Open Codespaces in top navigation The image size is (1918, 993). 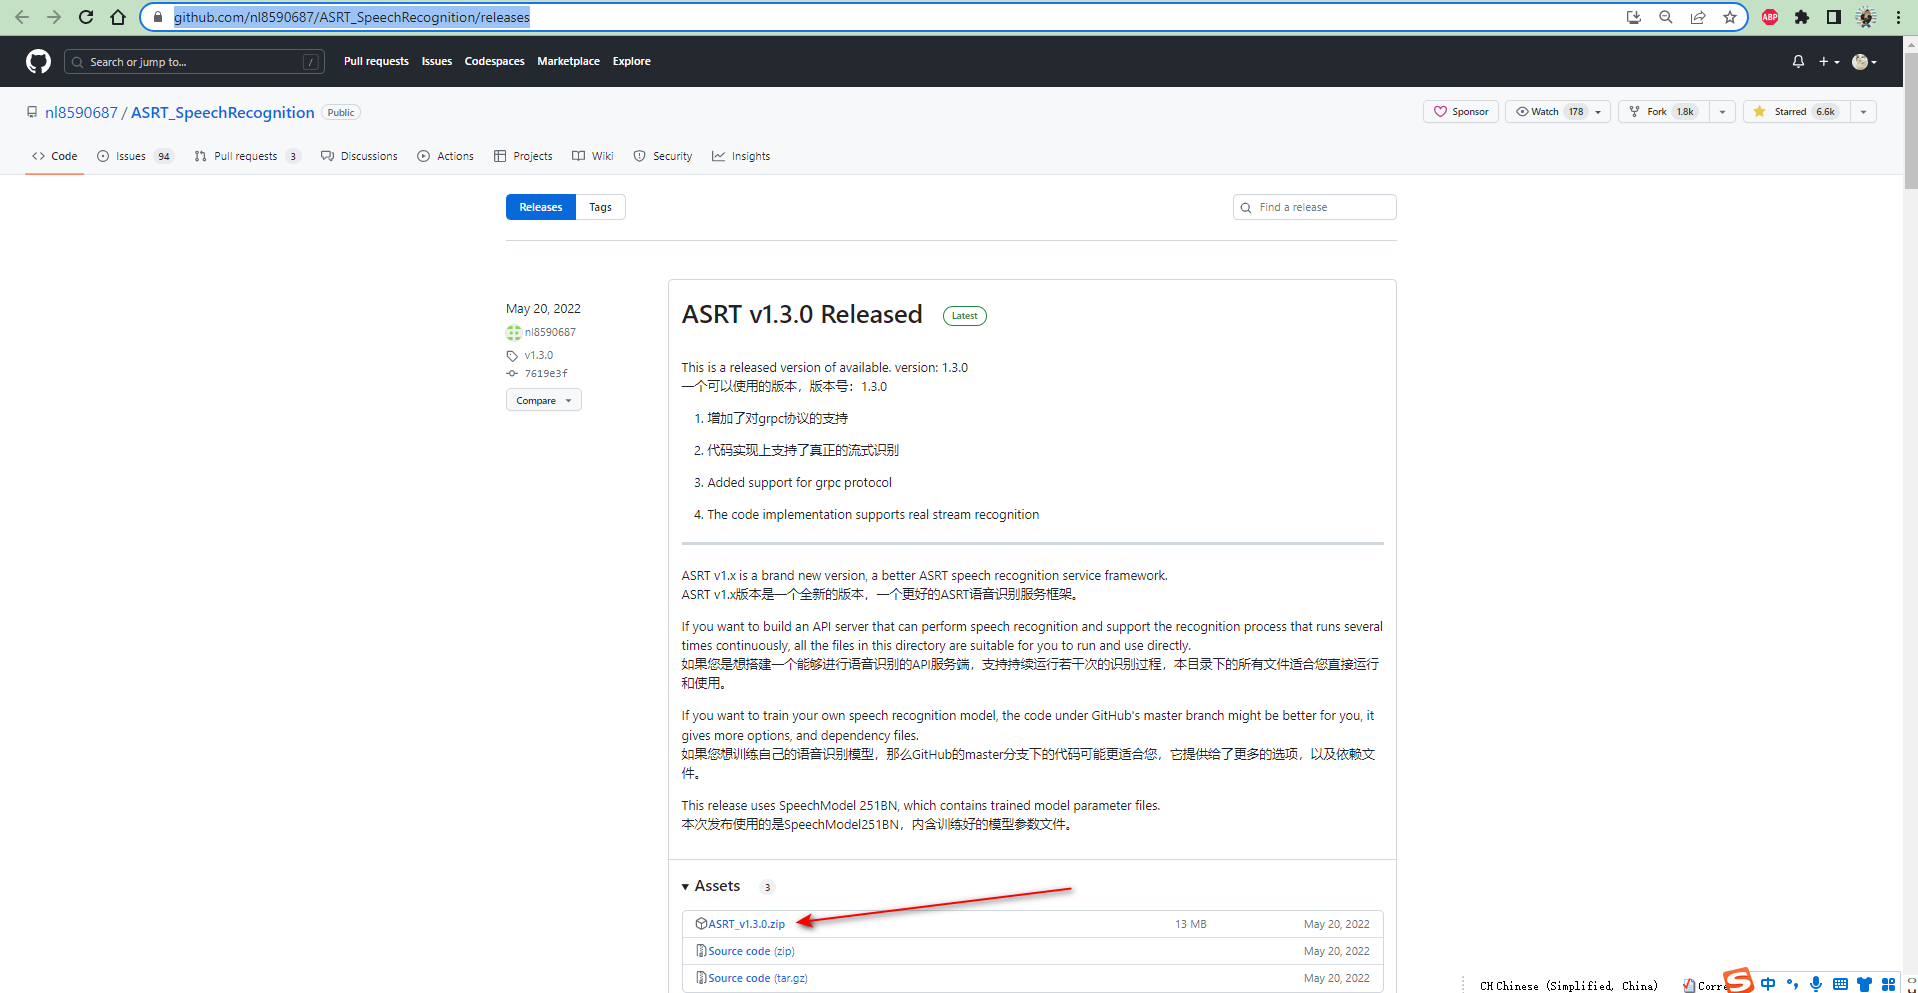494,62
